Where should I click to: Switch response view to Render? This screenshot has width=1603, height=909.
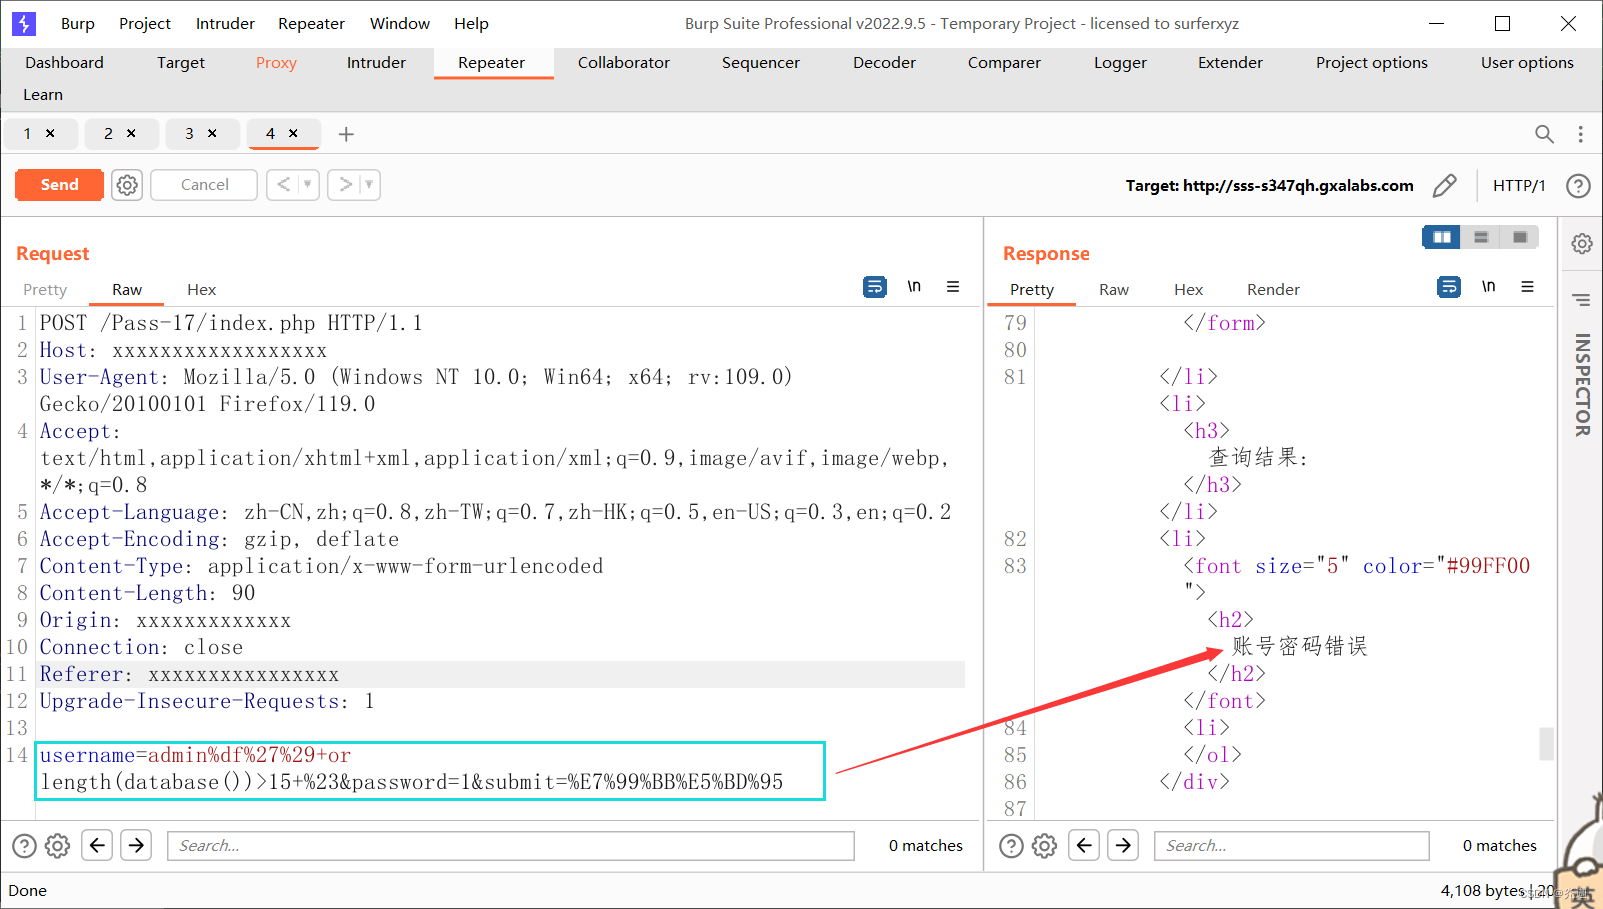point(1273,289)
